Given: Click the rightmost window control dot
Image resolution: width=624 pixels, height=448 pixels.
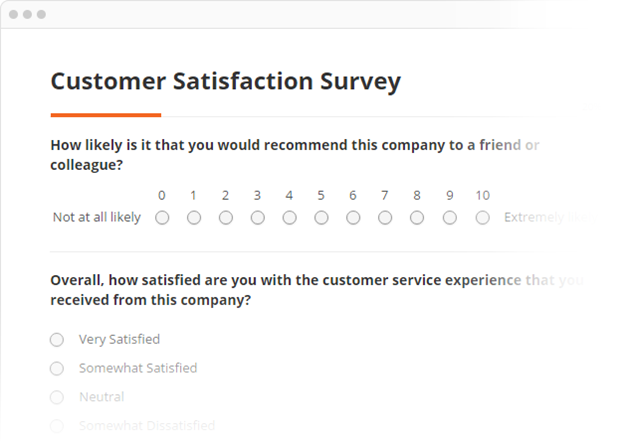Looking at the screenshot, I should (41, 15).
